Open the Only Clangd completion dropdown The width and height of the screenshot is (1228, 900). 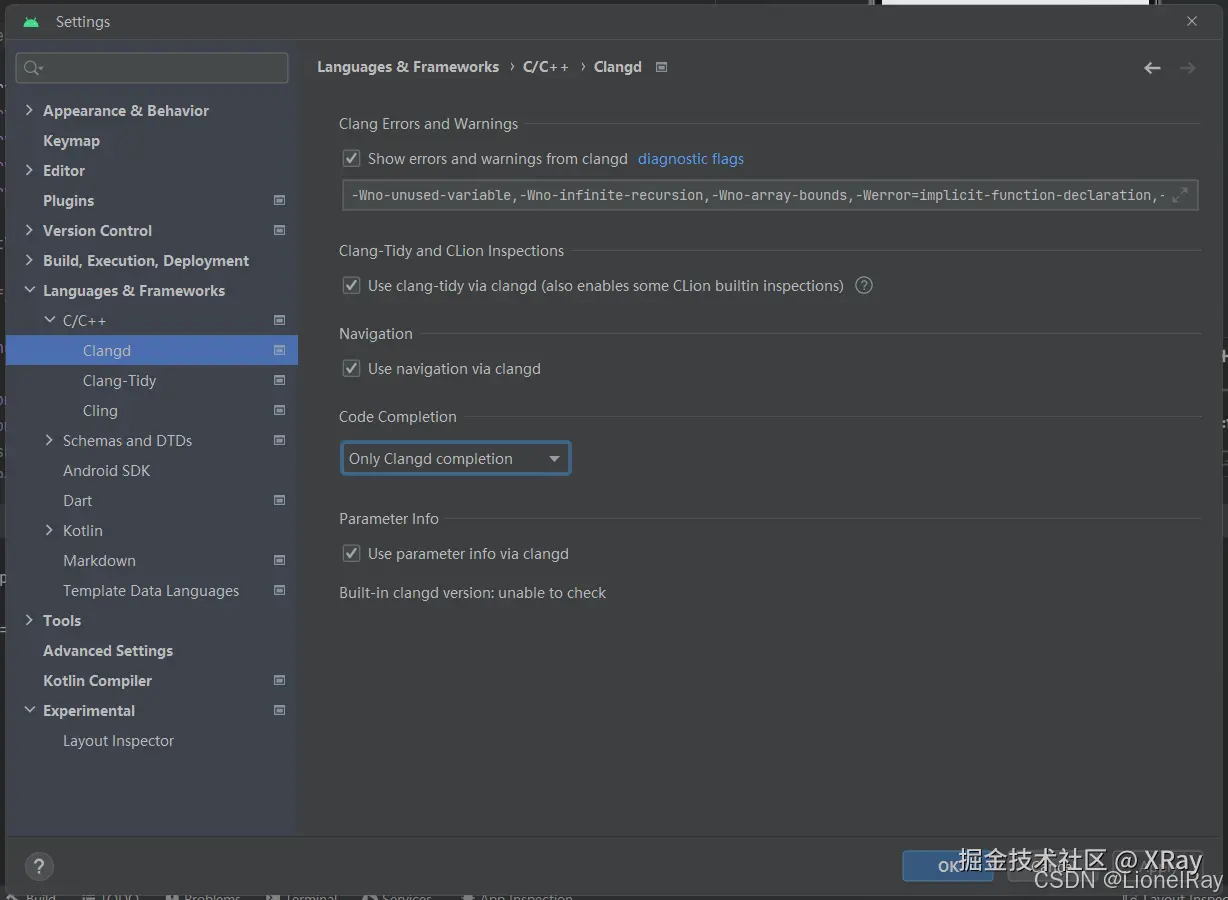pyautogui.click(x=456, y=458)
